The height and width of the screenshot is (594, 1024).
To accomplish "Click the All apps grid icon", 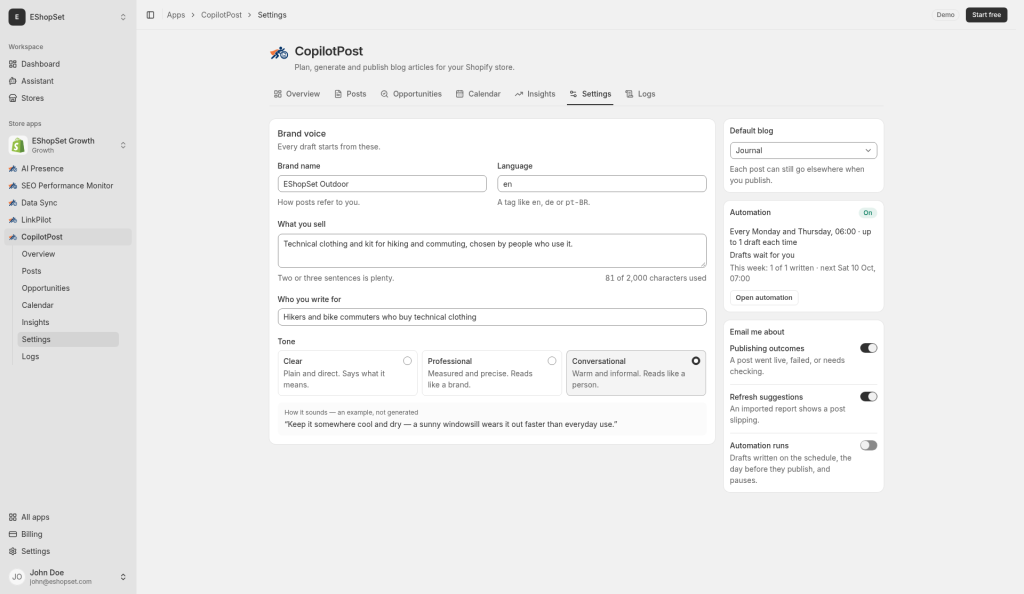I will pyautogui.click(x=12, y=517).
